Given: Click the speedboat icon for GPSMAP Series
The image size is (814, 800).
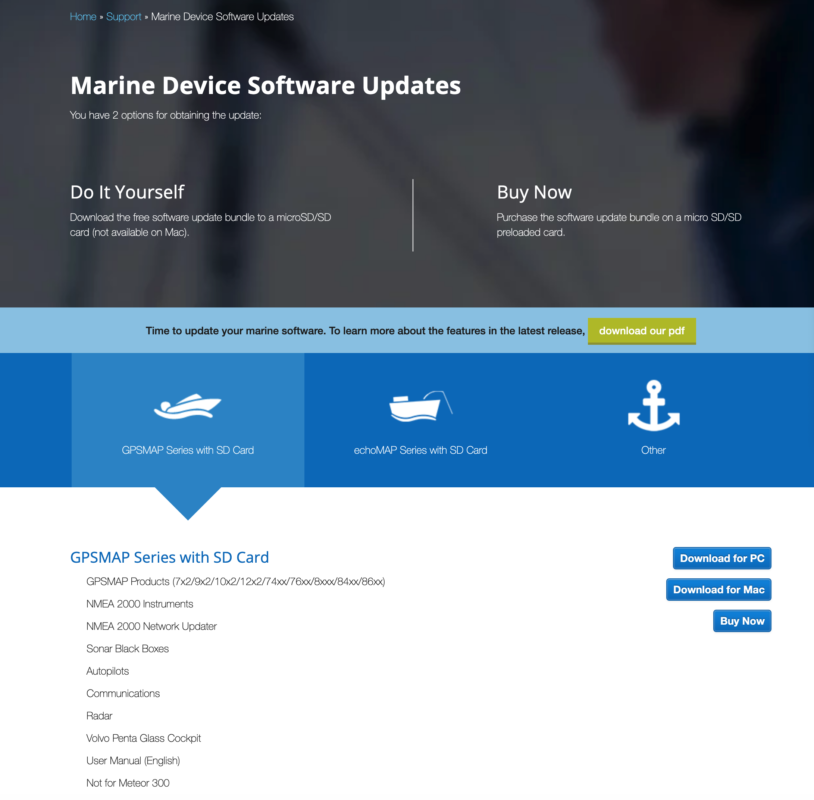Looking at the screenshot, I should [x=187, y=406].
